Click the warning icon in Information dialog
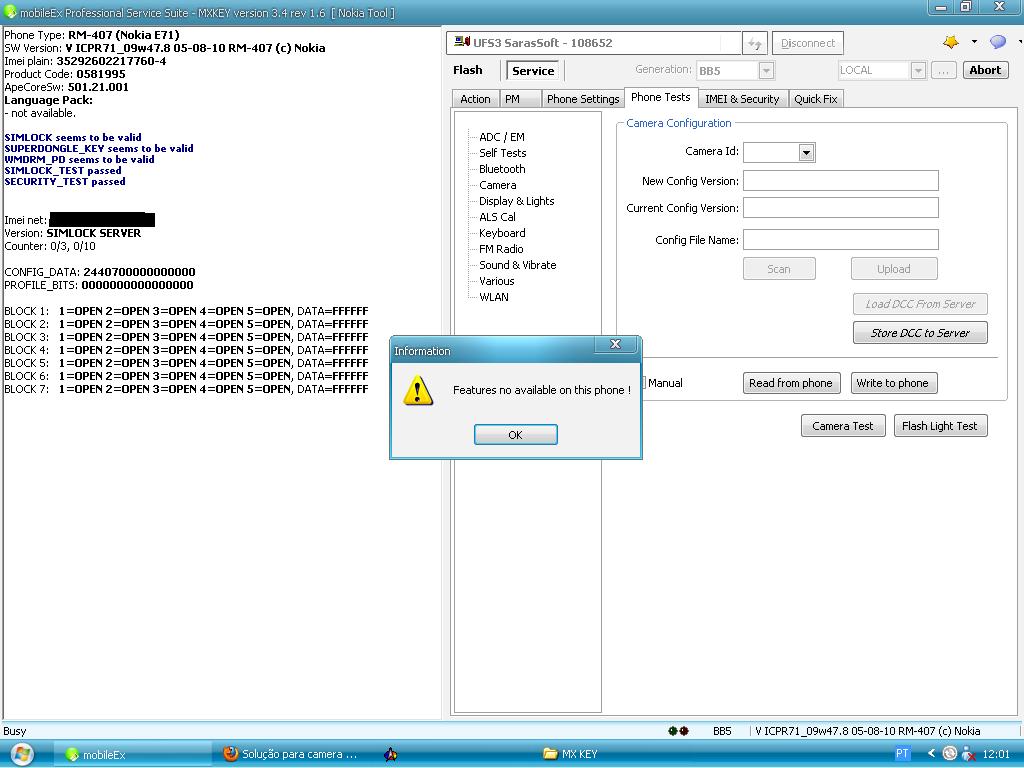Screen dimensions: 1024x768 (x=418, y=391)
